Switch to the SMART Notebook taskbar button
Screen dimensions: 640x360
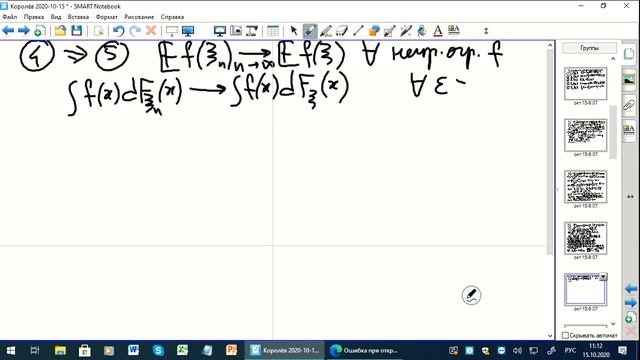(285, 350)
